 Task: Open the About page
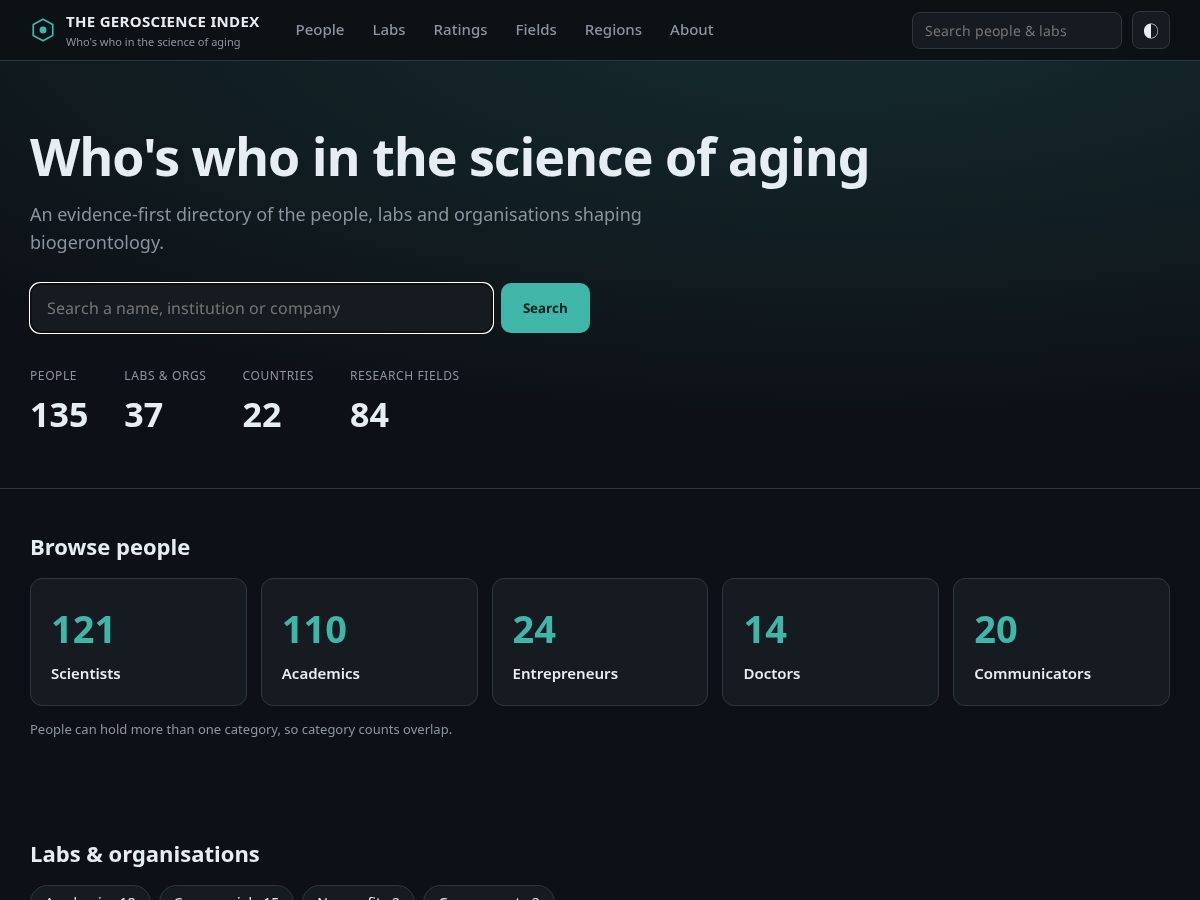(691, 30)
